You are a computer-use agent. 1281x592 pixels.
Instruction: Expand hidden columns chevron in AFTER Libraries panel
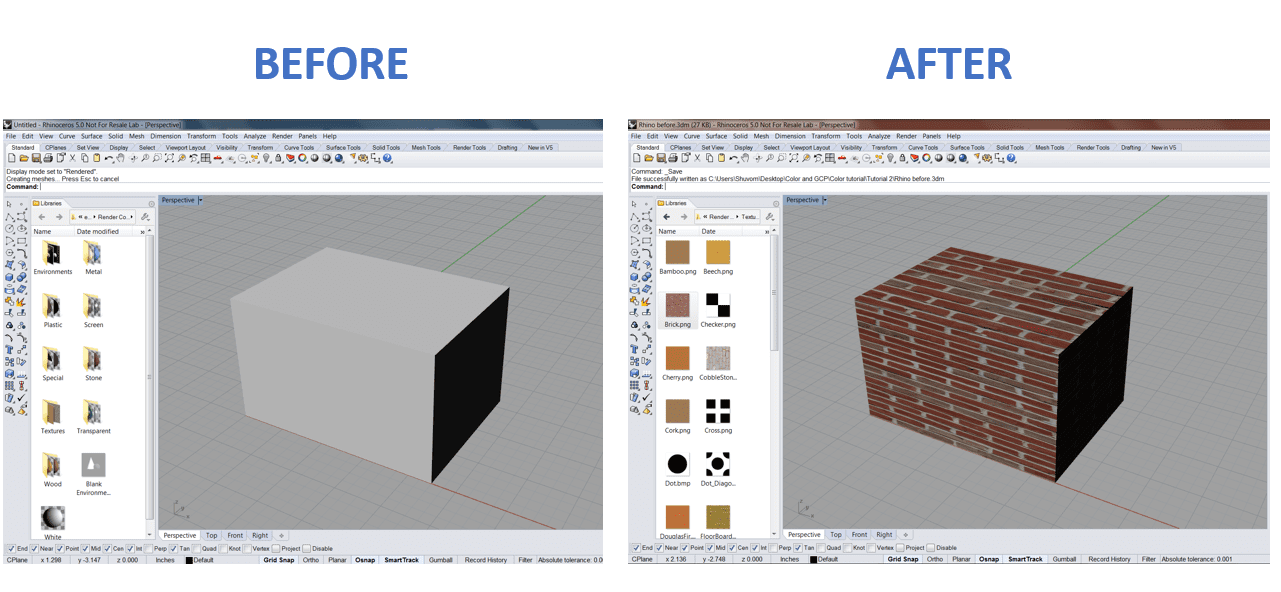point(766,232)
